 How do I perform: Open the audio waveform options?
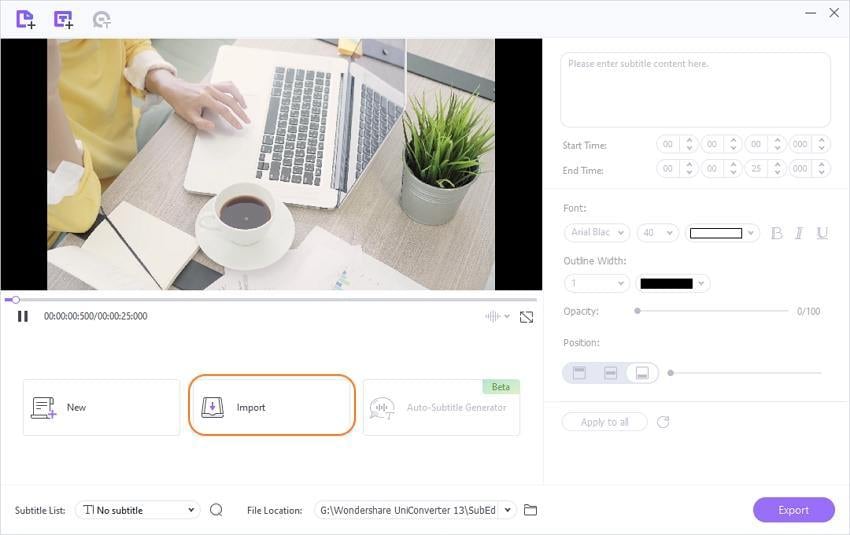[x=492, y=316]
